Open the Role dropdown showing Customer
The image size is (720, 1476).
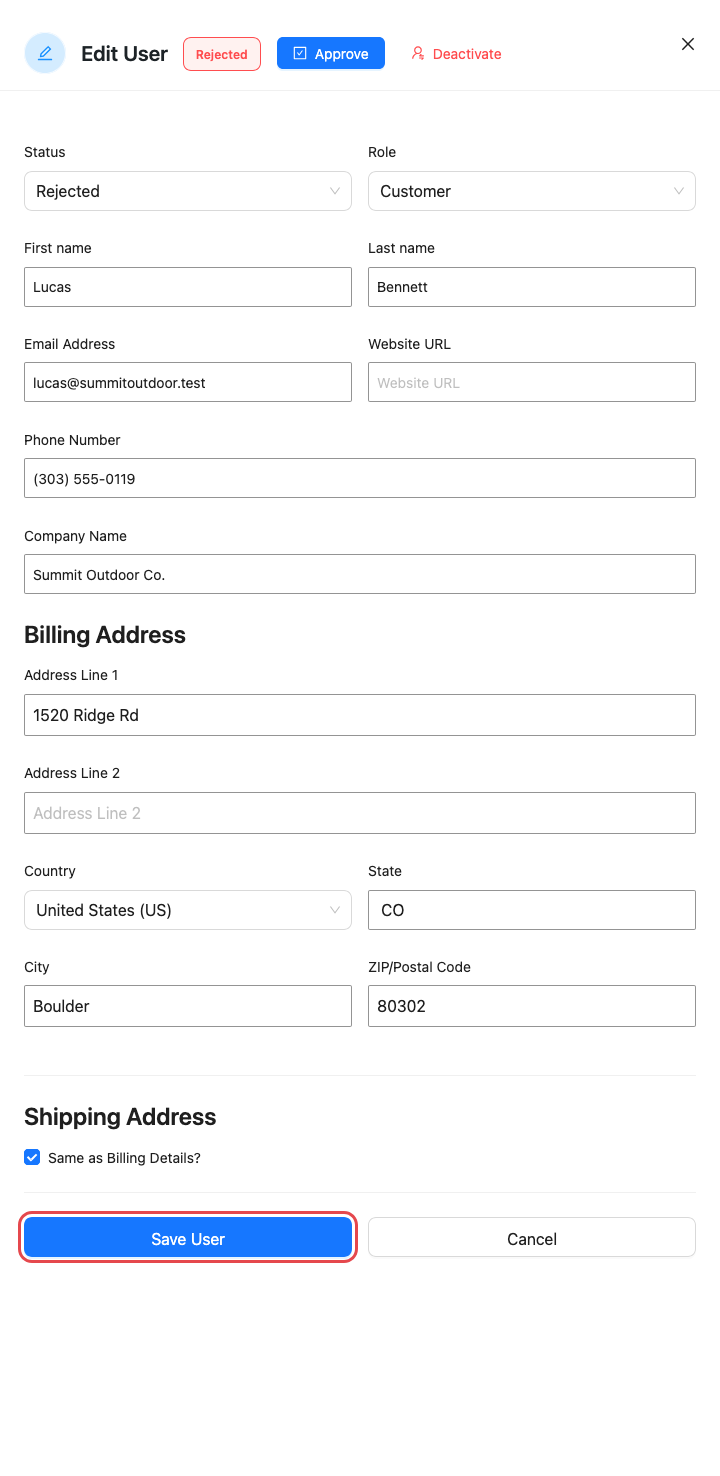(x=532, y=191)
